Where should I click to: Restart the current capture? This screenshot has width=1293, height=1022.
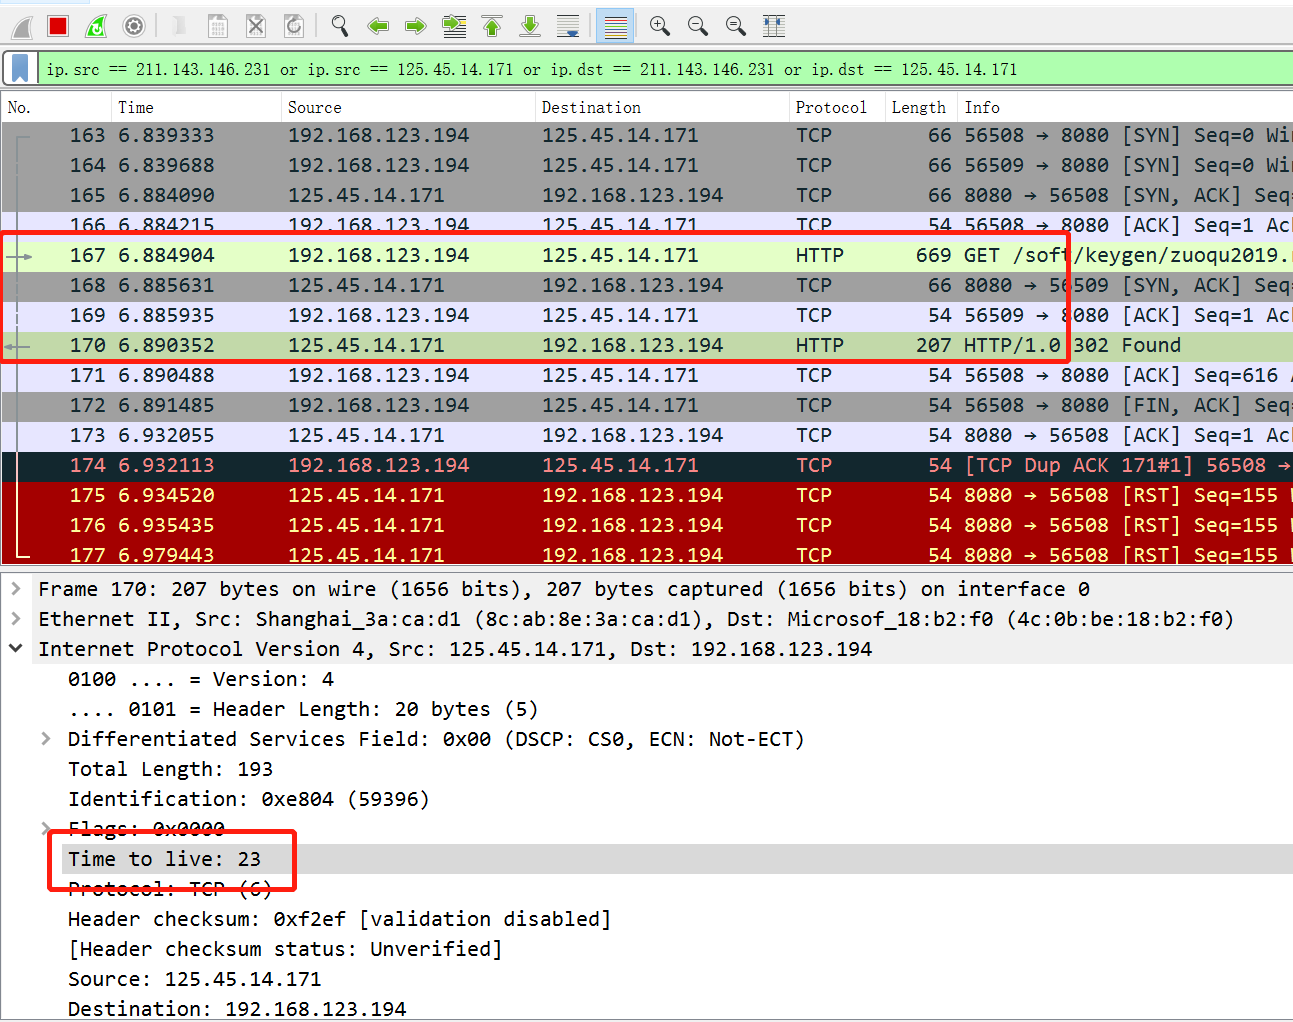[96, 26]
